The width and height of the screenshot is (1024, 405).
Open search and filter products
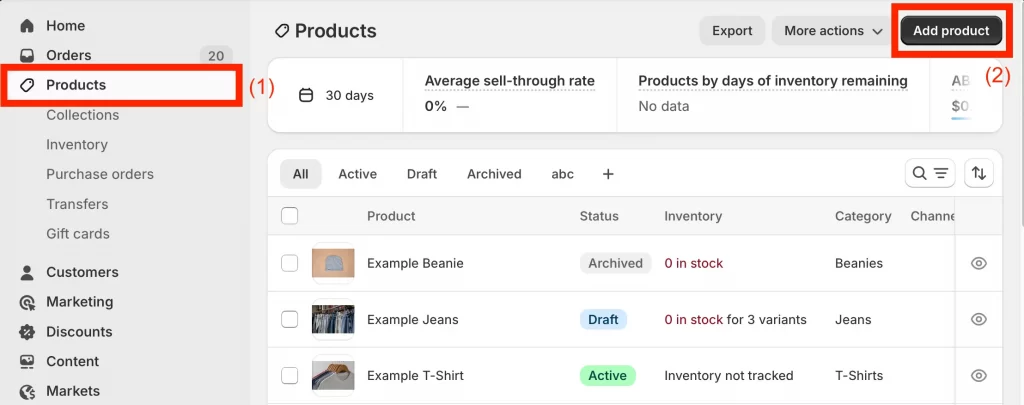pos(930,173)
